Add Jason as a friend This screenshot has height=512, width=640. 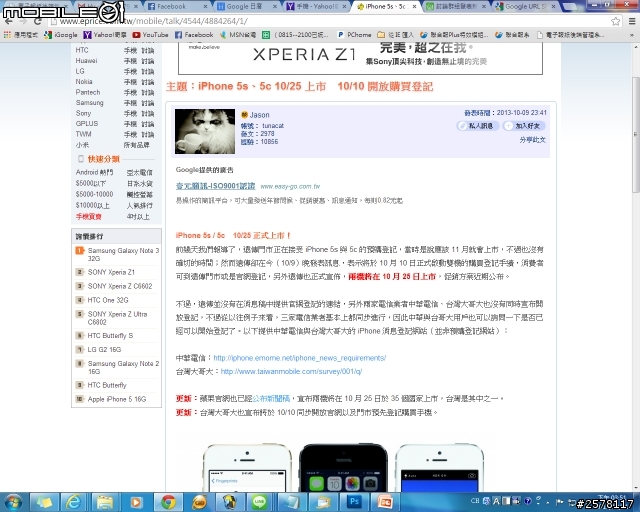pyautogui.click(x=524, y=126)
